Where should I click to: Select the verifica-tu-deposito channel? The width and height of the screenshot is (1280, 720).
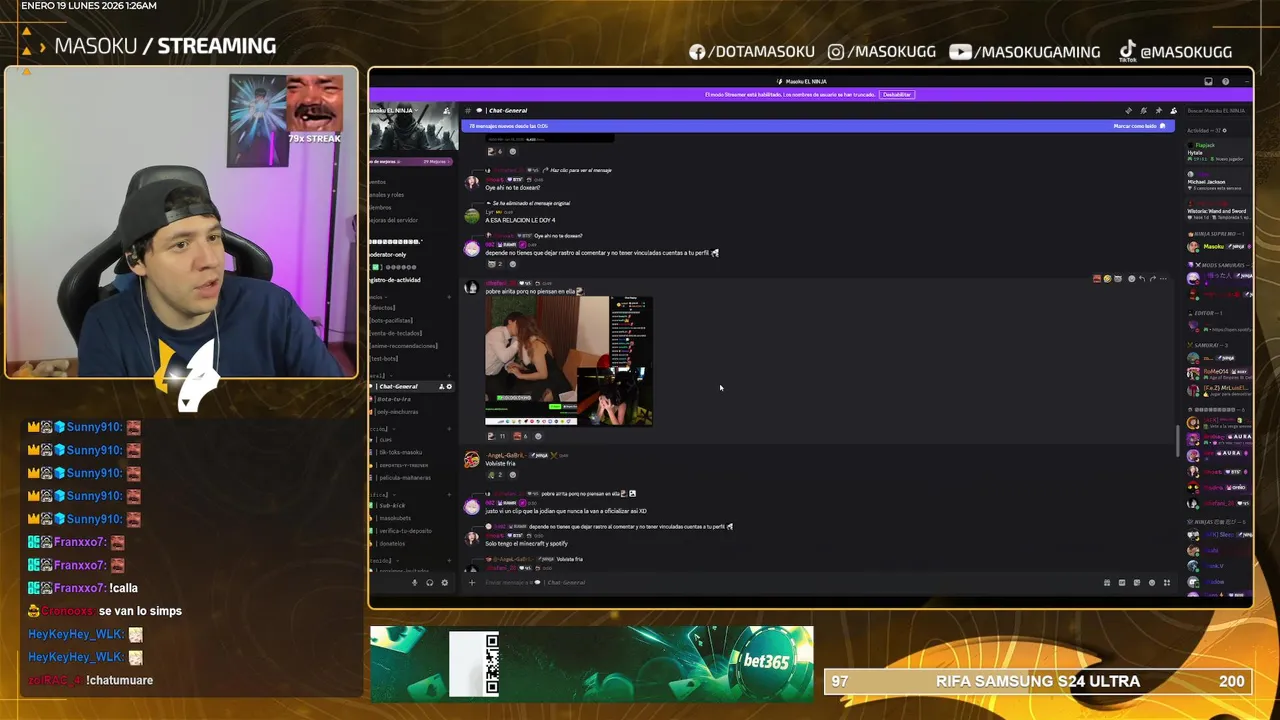click(x=405, y=531)
